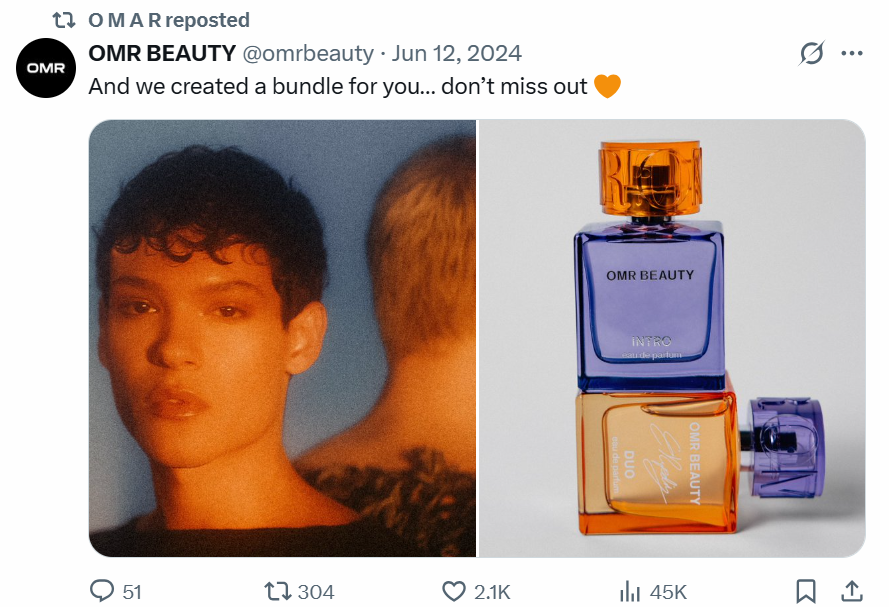Viewport: 889px width, 607px height.
Task: Open view analytics bar chart icon
Action: [x=630, y=592]
